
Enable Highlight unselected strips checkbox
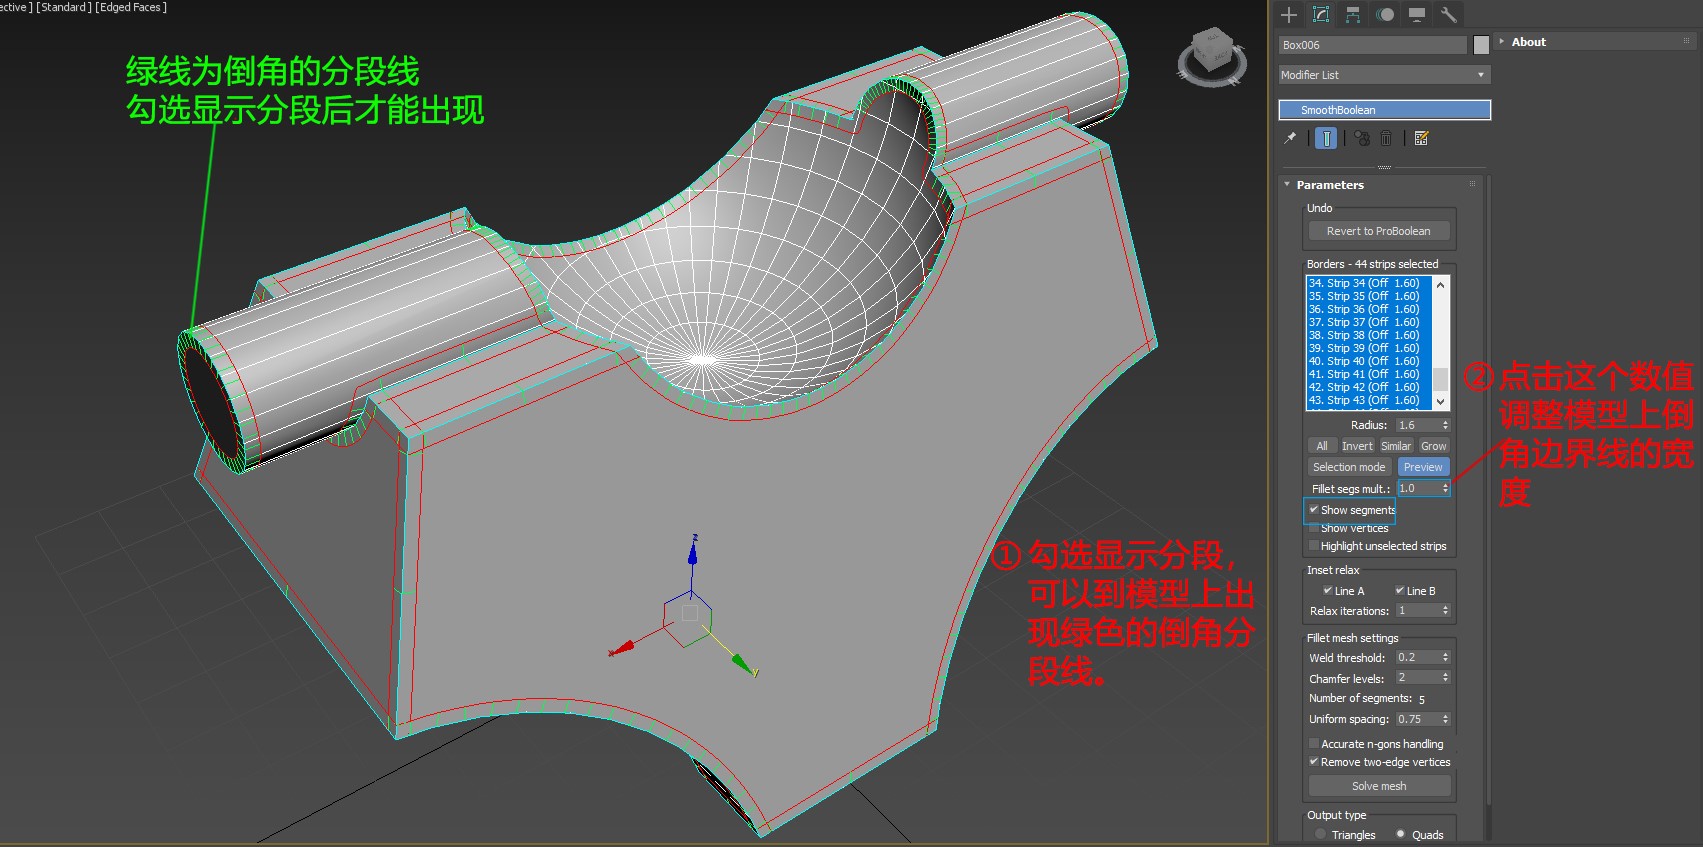(1314, 546)
